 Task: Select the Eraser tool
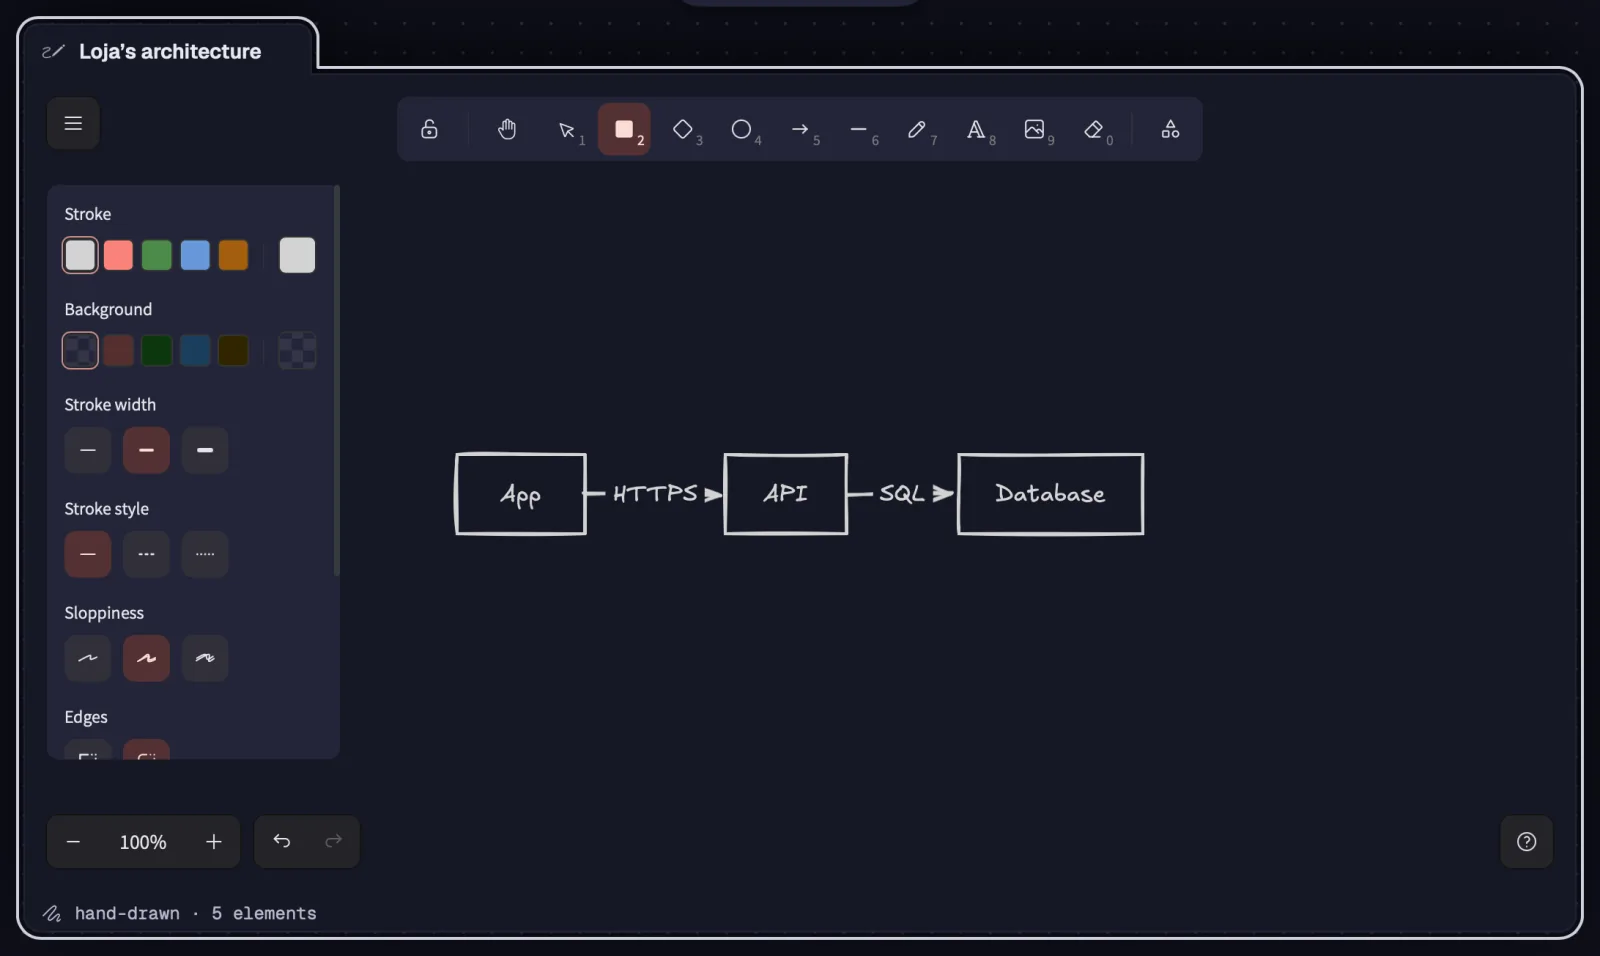tap(1093, 129)
